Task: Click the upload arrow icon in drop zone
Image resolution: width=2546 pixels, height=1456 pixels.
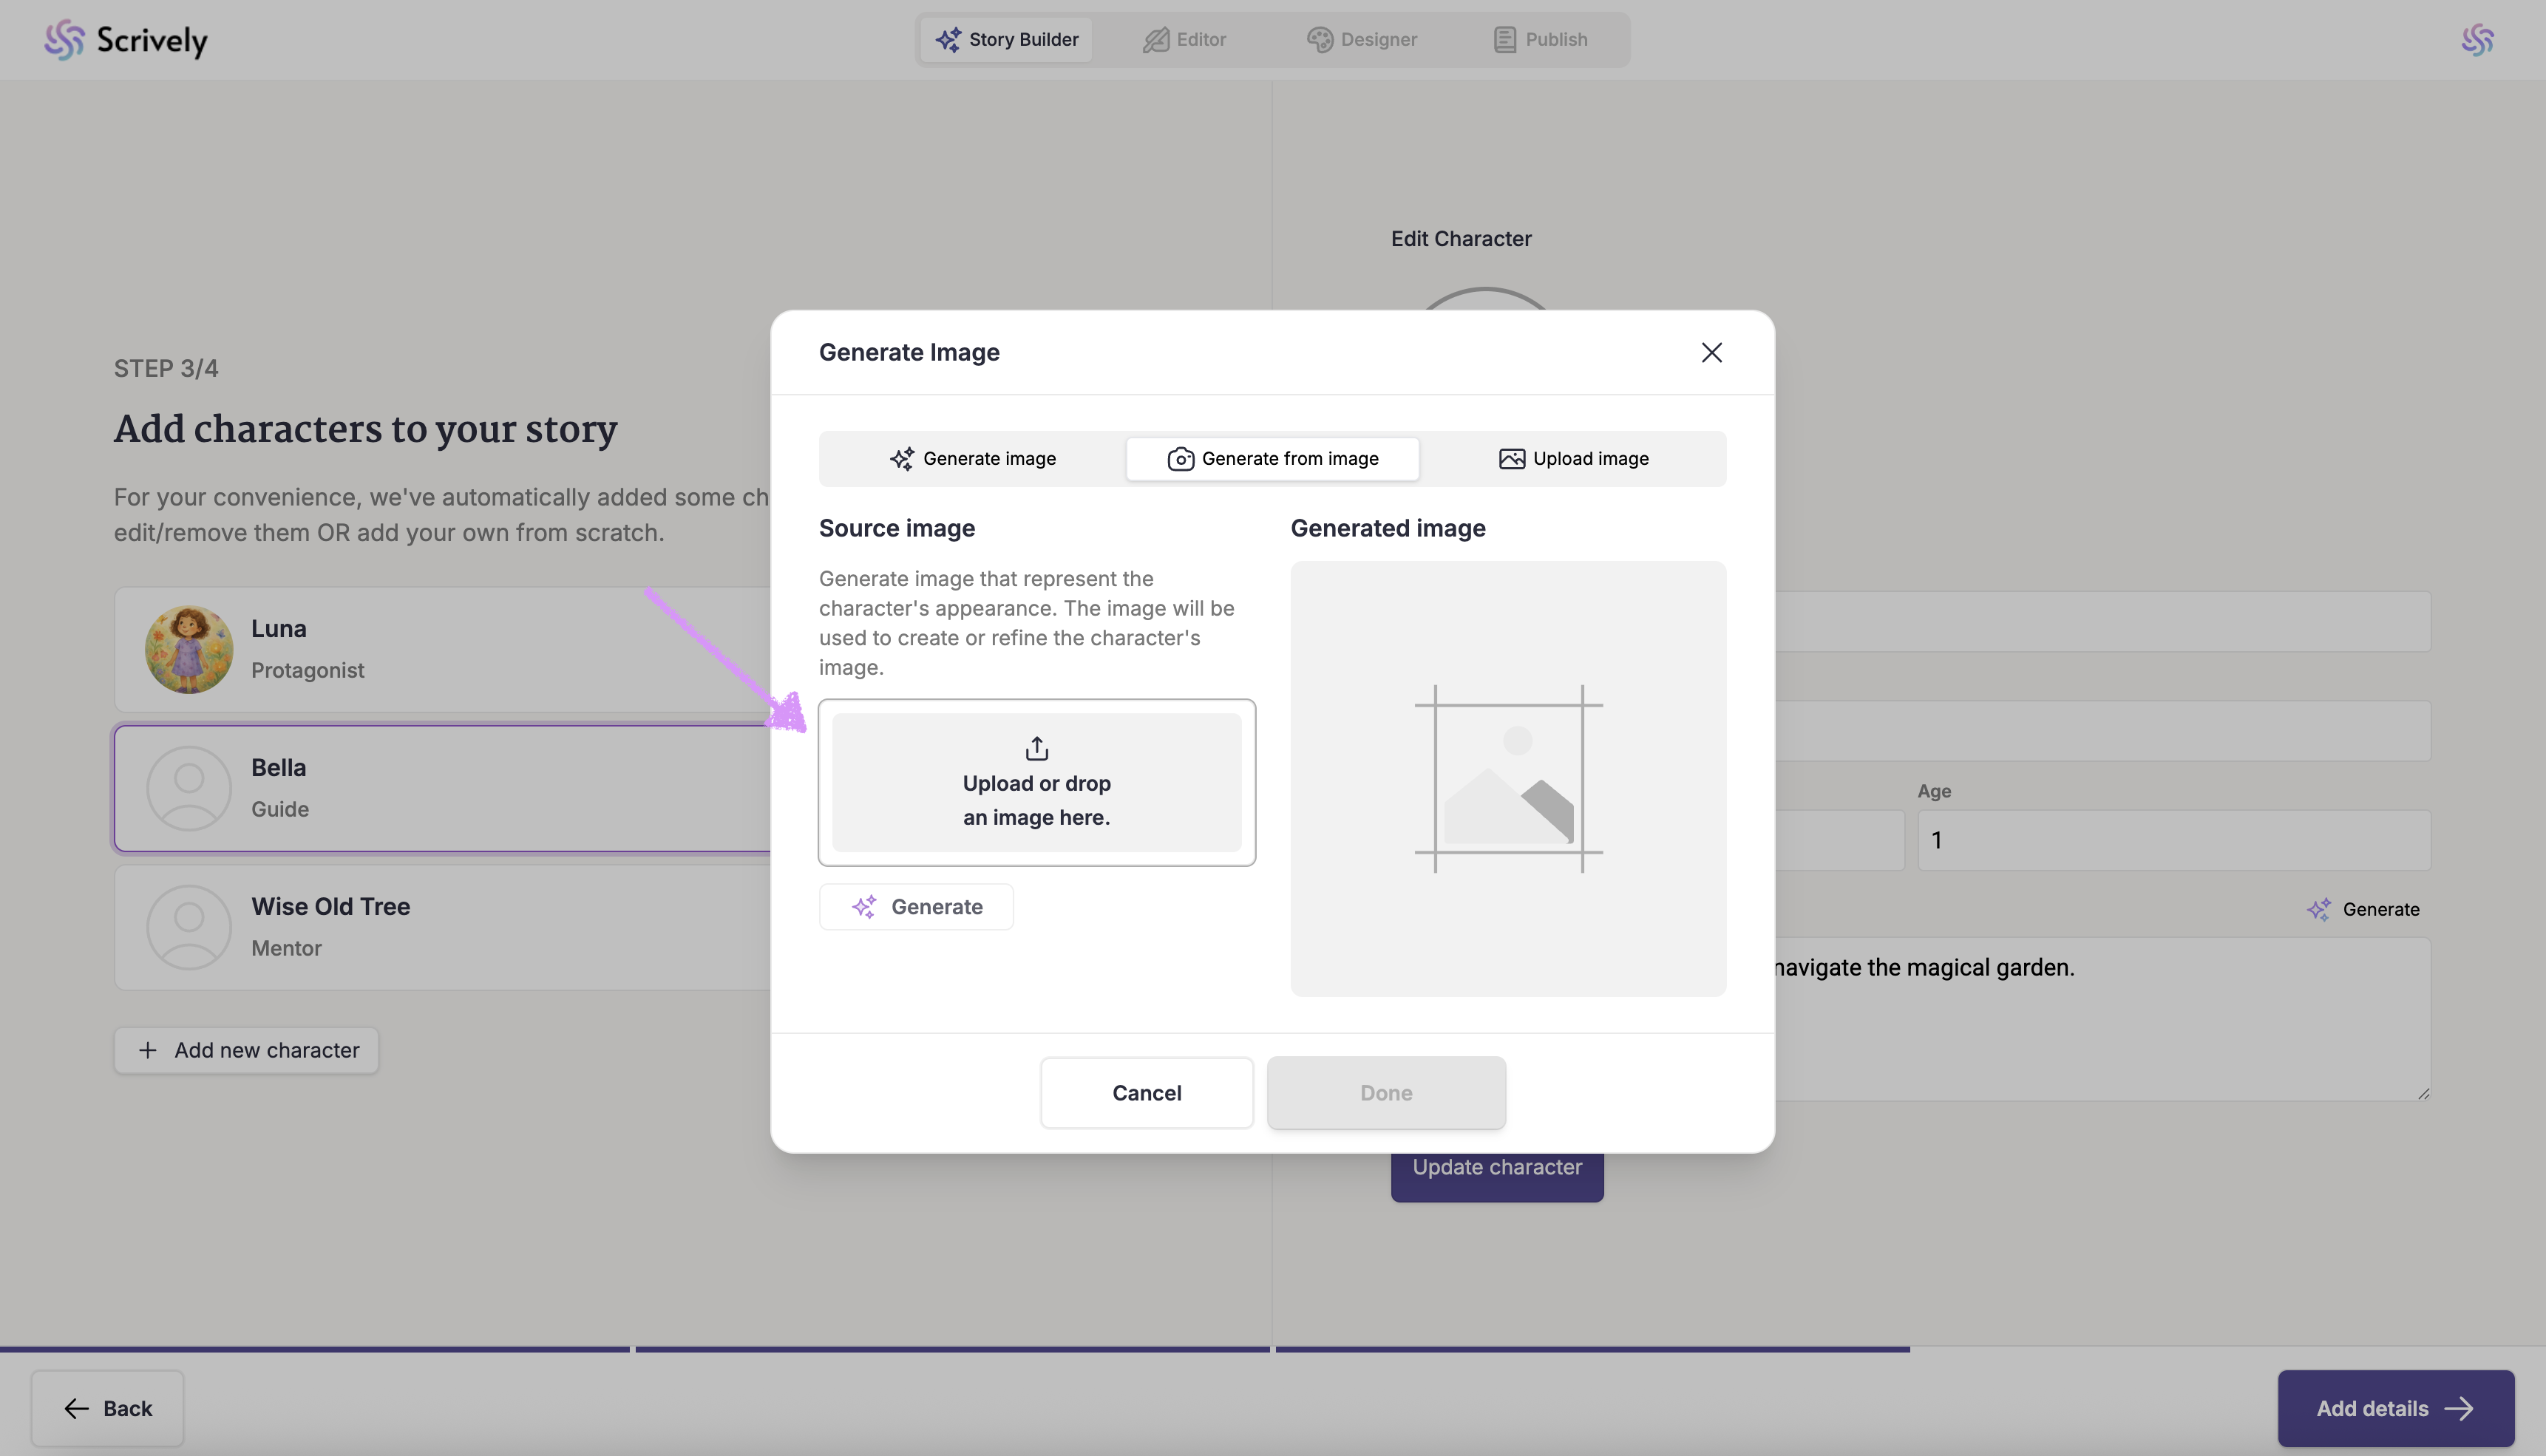Action: point(1037,748)
